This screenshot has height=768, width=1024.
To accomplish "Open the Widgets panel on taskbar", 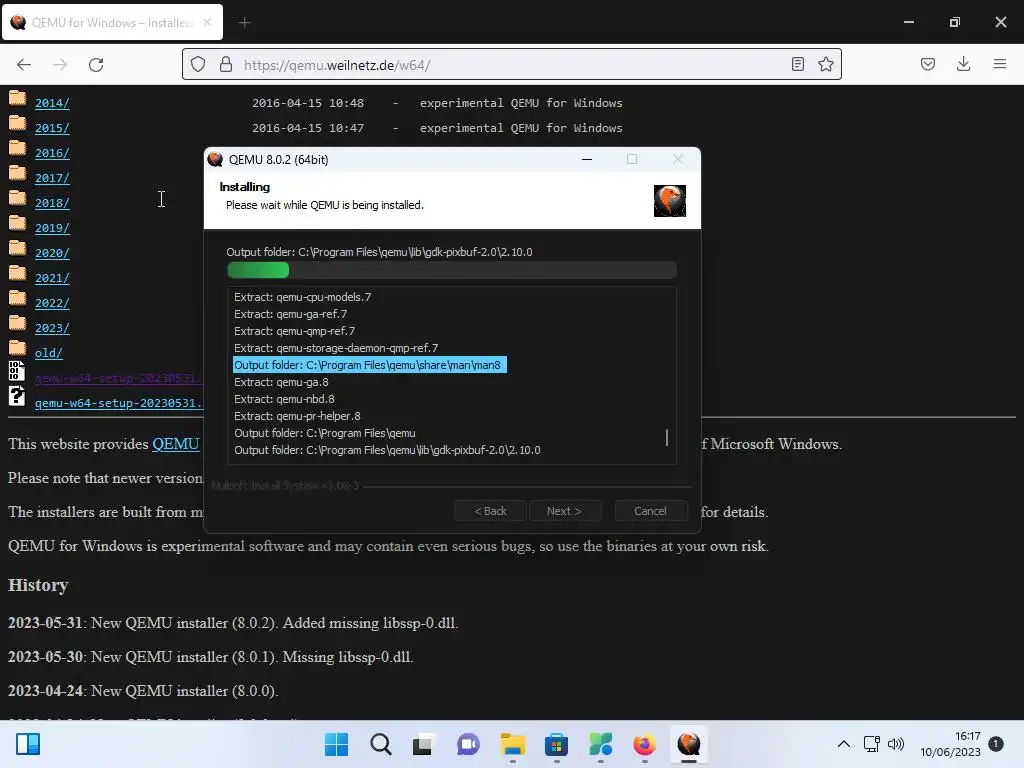I will click(28, 744).
